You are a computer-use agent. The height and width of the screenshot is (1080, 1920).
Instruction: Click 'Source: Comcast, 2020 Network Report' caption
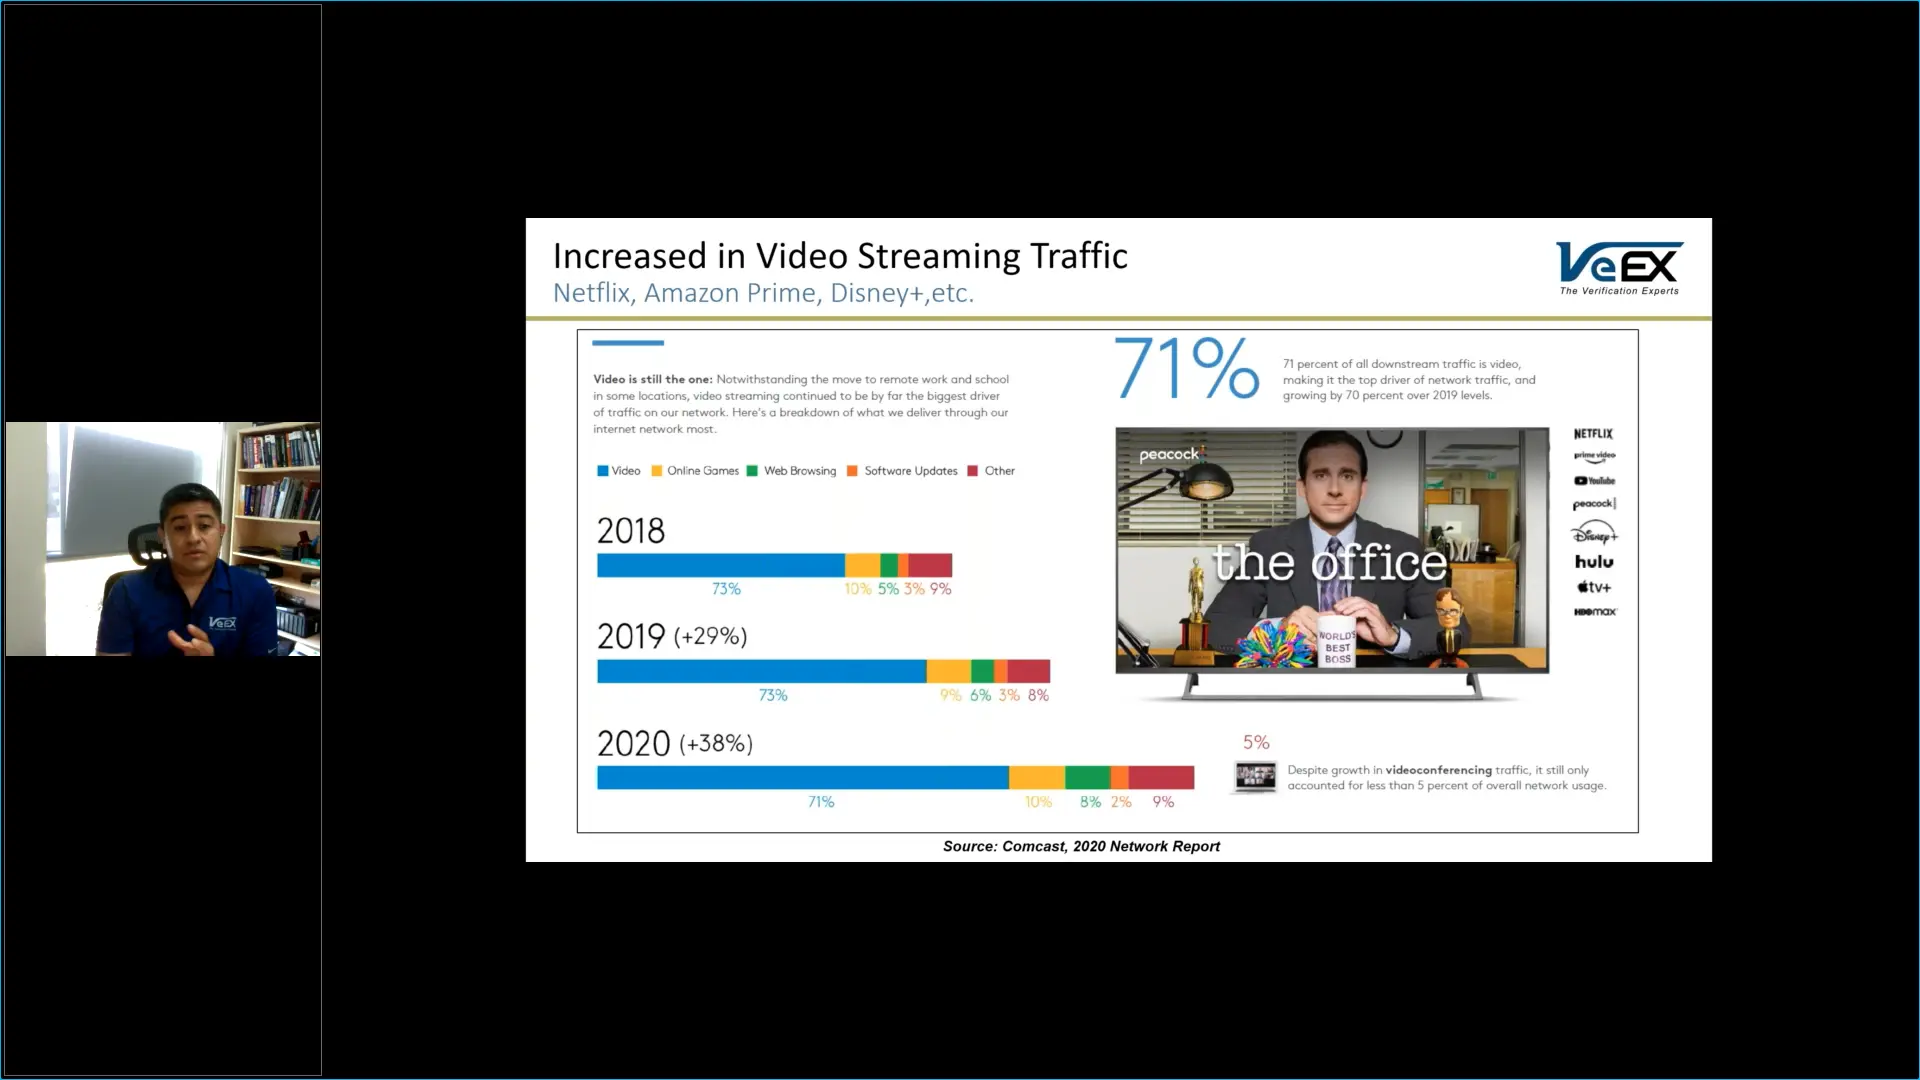click(1081, 846)
